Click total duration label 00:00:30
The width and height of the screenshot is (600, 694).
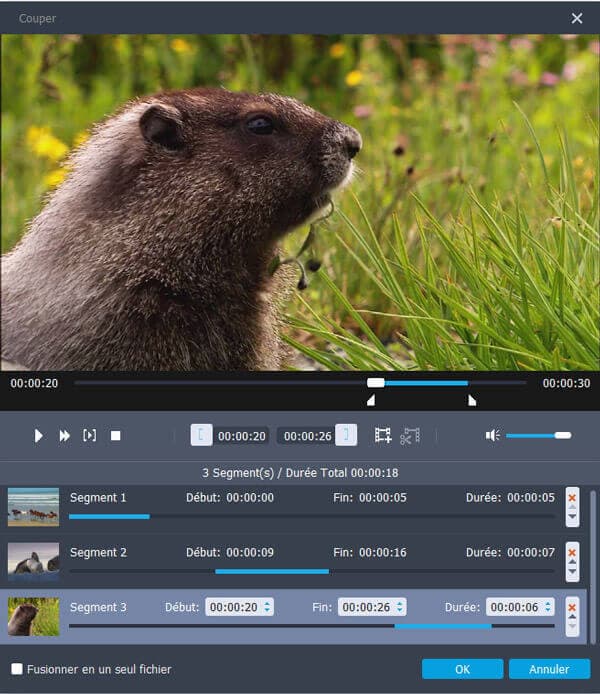click(x=566, y=383)
